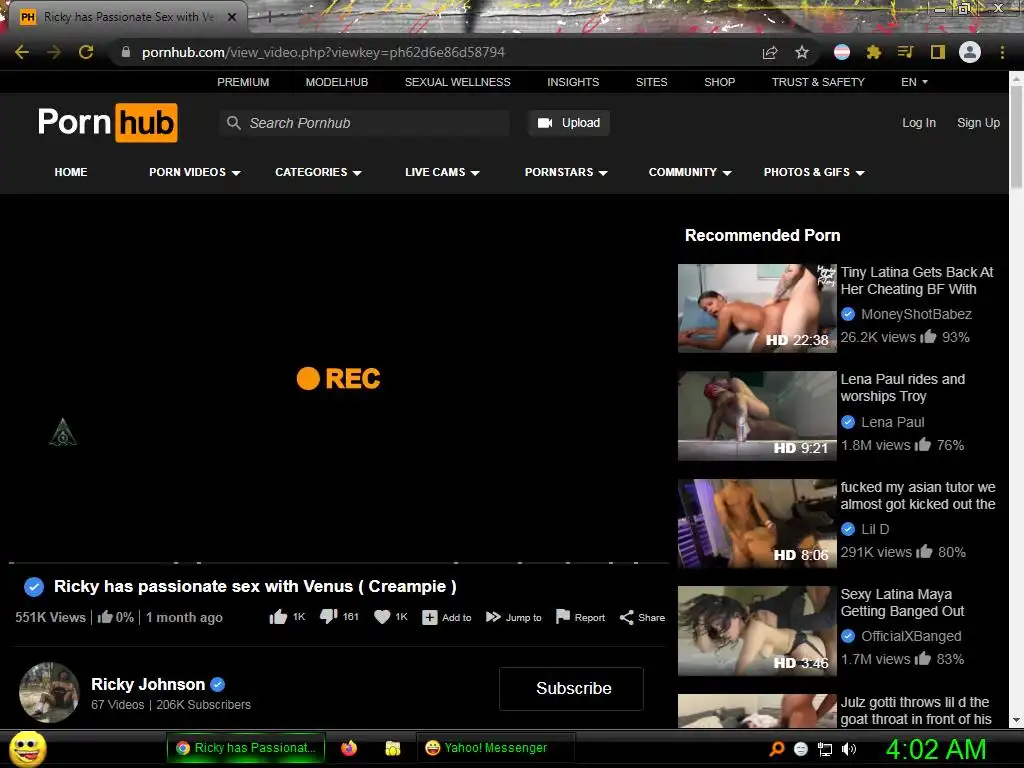Close the current browser tab
1024x768 pixels.
coord(232,17)
